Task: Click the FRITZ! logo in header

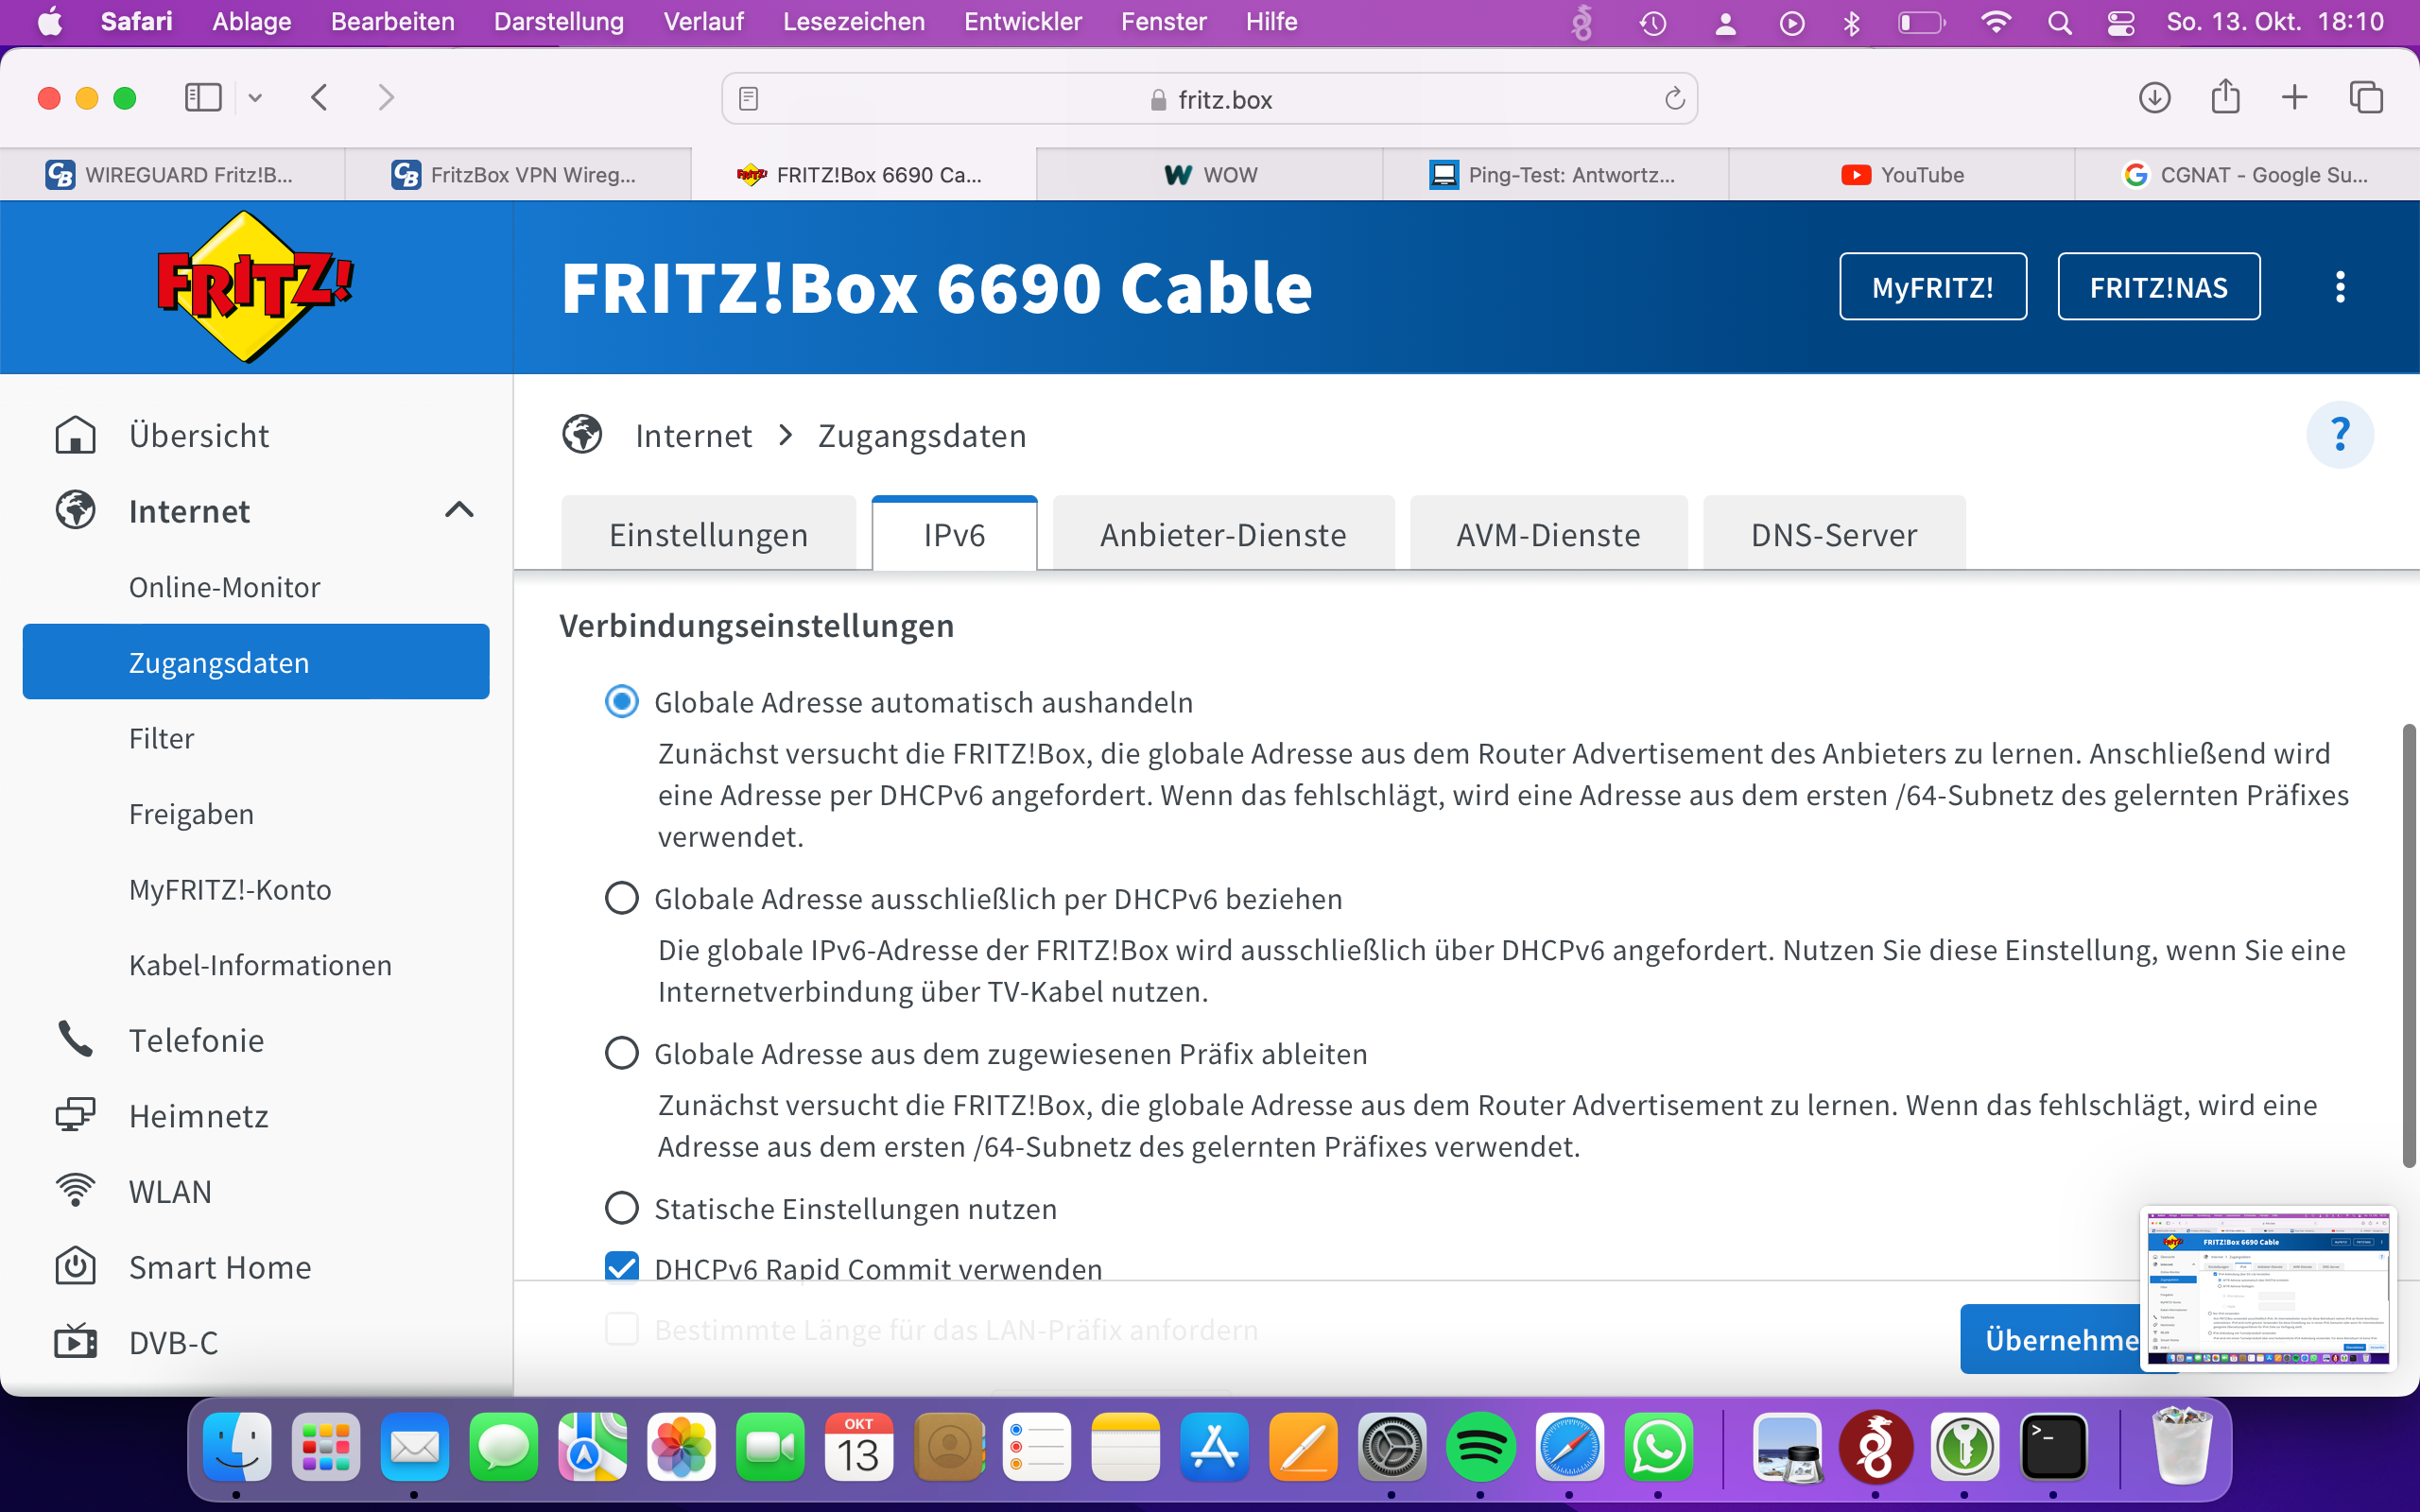Action: pyautogui.click(x=255, y=287)
